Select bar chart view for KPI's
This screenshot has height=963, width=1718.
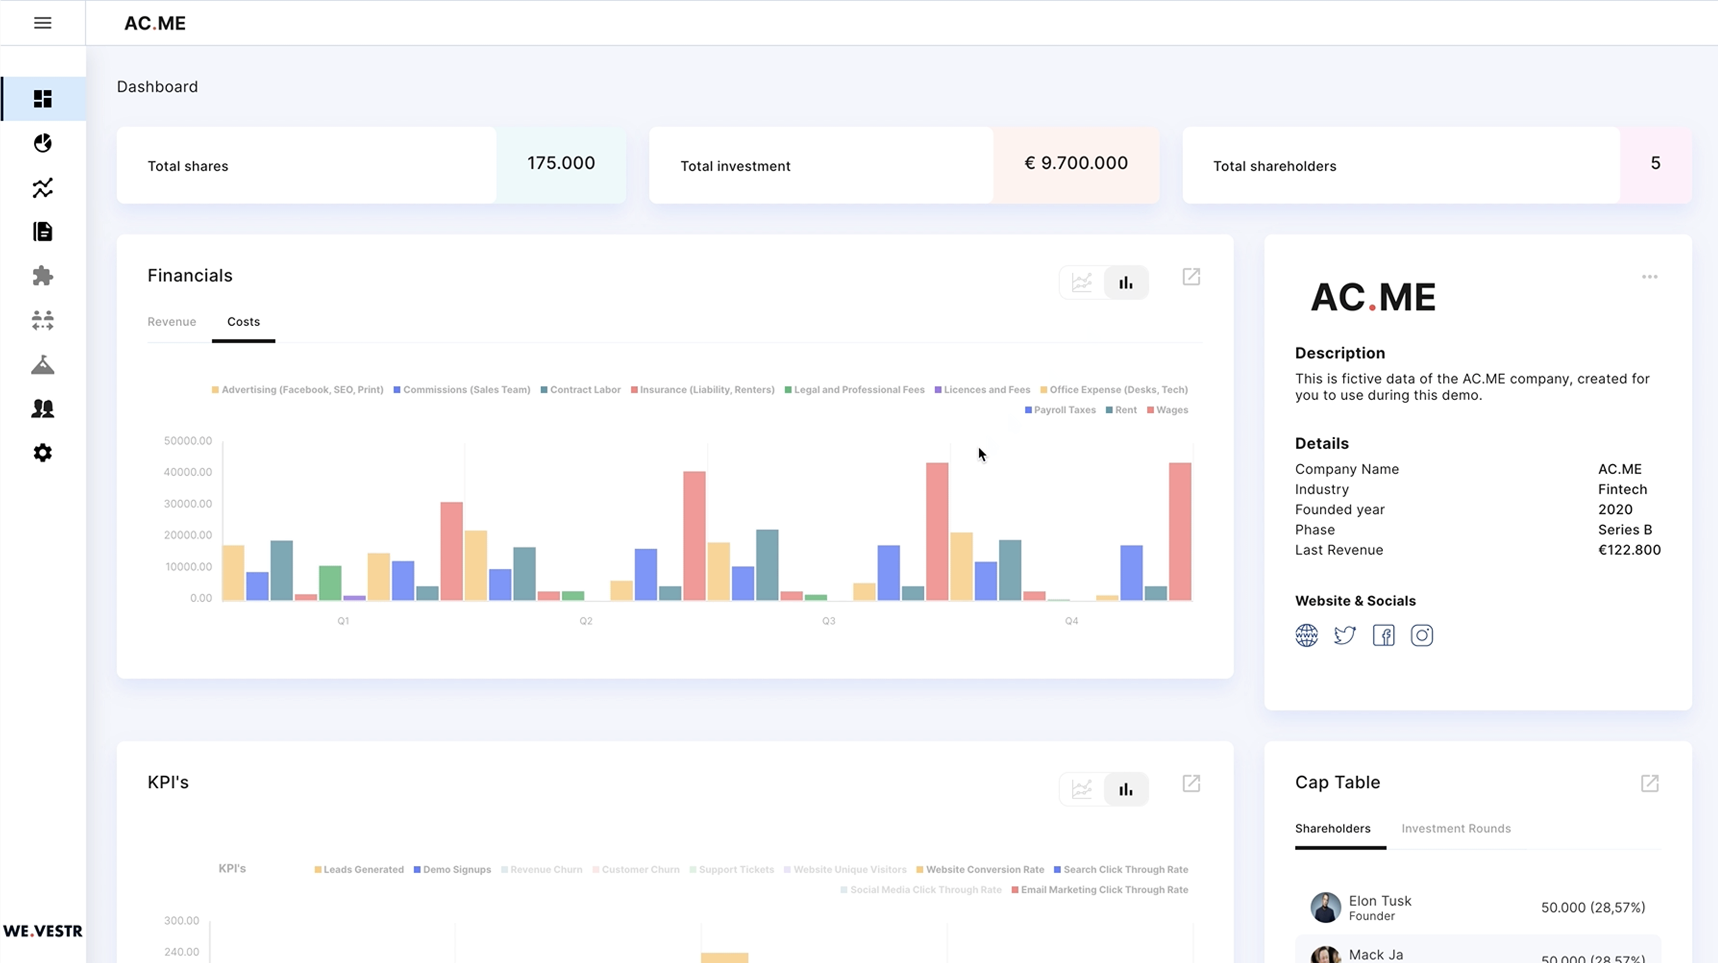point(1126,788)
